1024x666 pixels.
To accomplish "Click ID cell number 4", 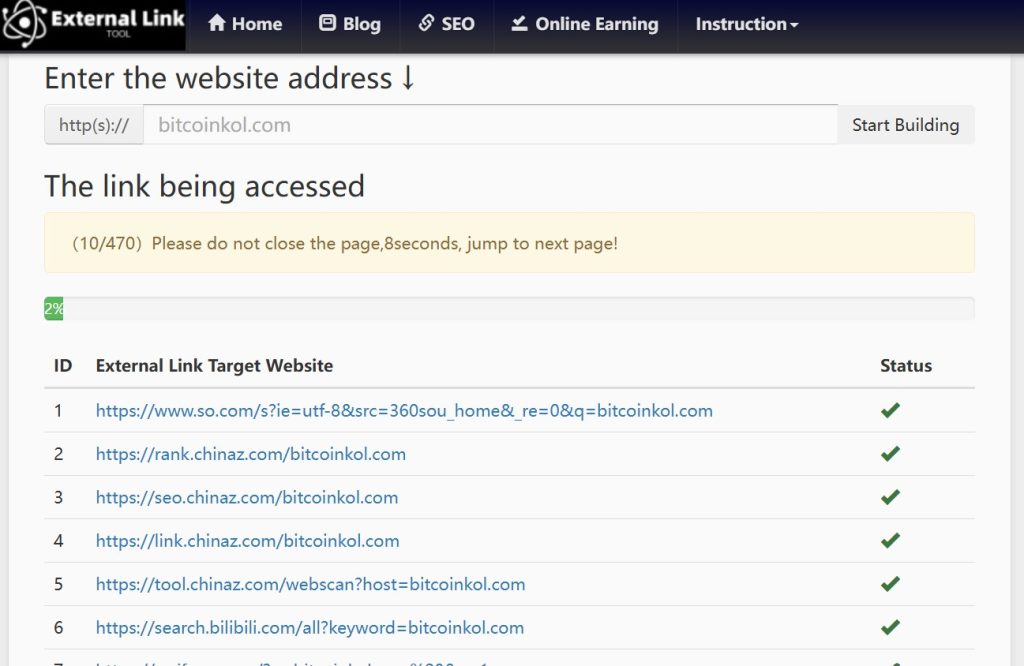I will (x=58, y=541).
